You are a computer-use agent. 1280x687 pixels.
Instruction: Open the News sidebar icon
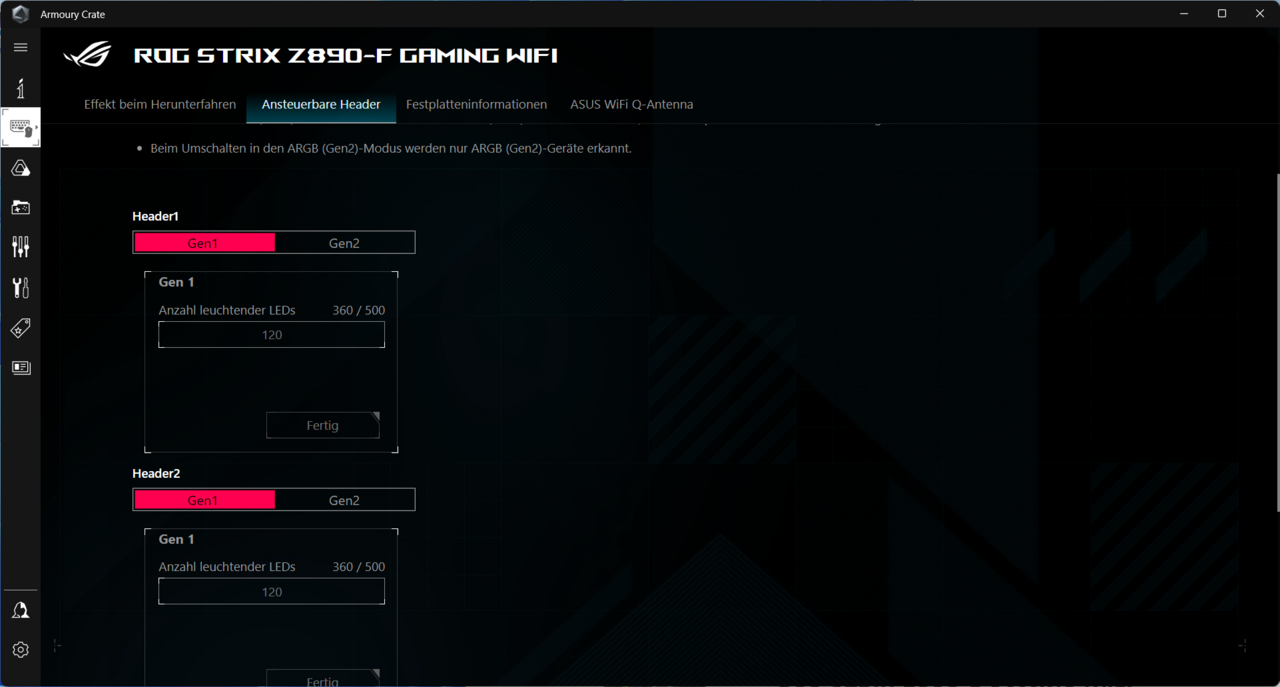pyautogui.click(x=20, y=368)
